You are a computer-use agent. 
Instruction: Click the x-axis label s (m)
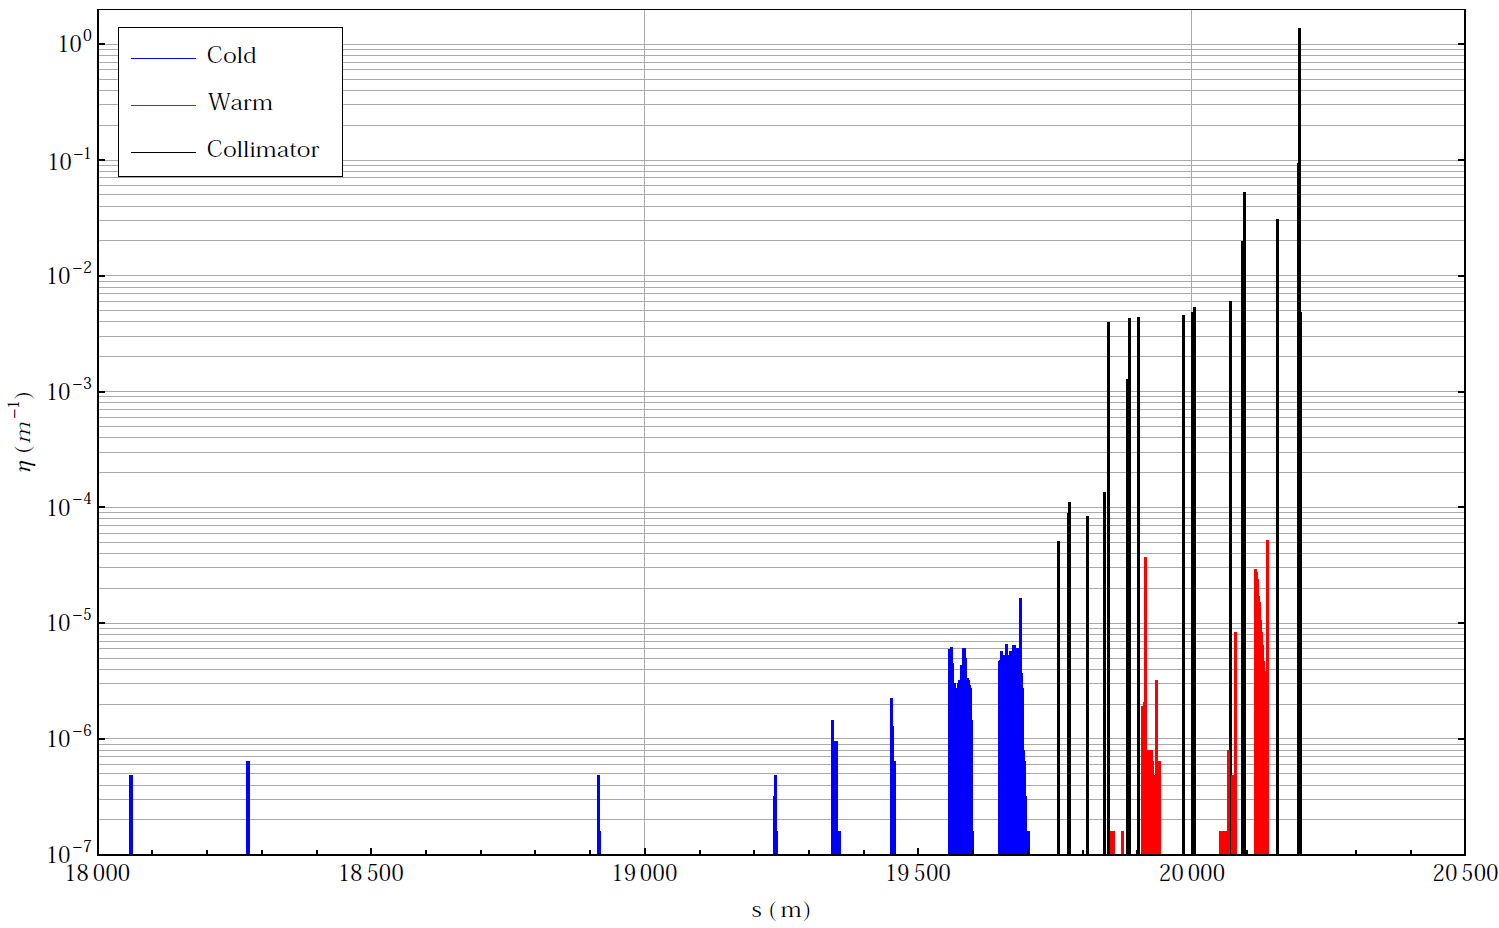tap(781, 911)
